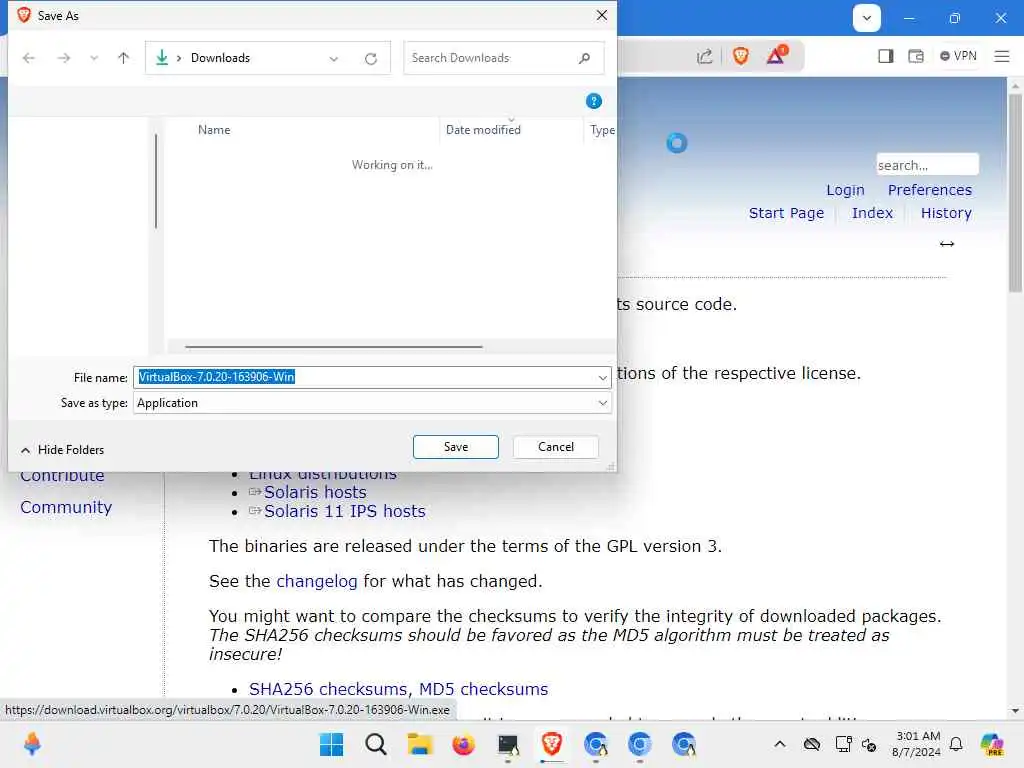Click the VirtualBox site search box

927,165
